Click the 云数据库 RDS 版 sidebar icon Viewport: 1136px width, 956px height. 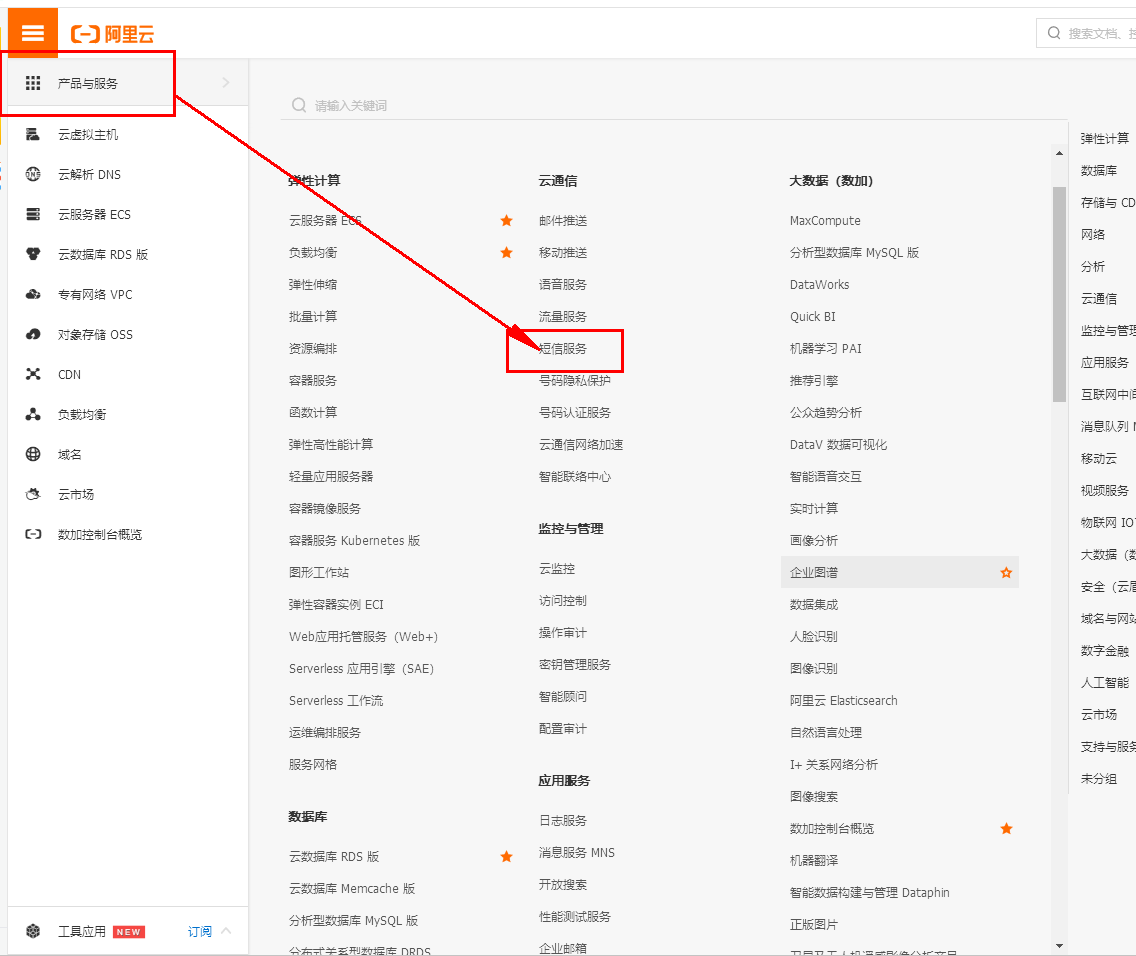click(33, 254)
